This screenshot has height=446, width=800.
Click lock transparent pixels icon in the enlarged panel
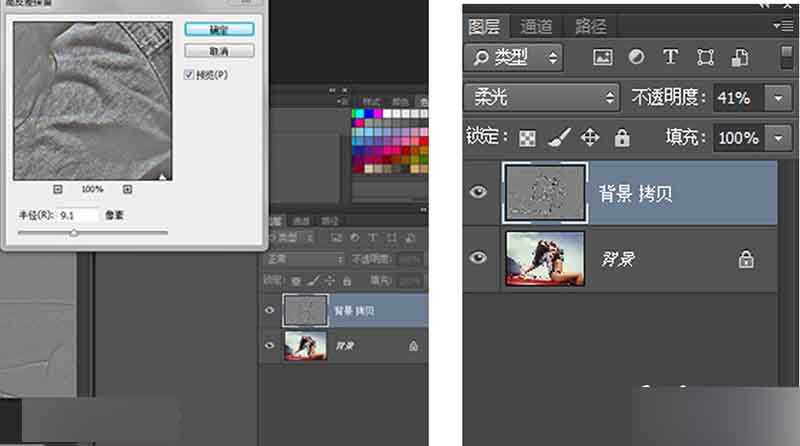527,137
